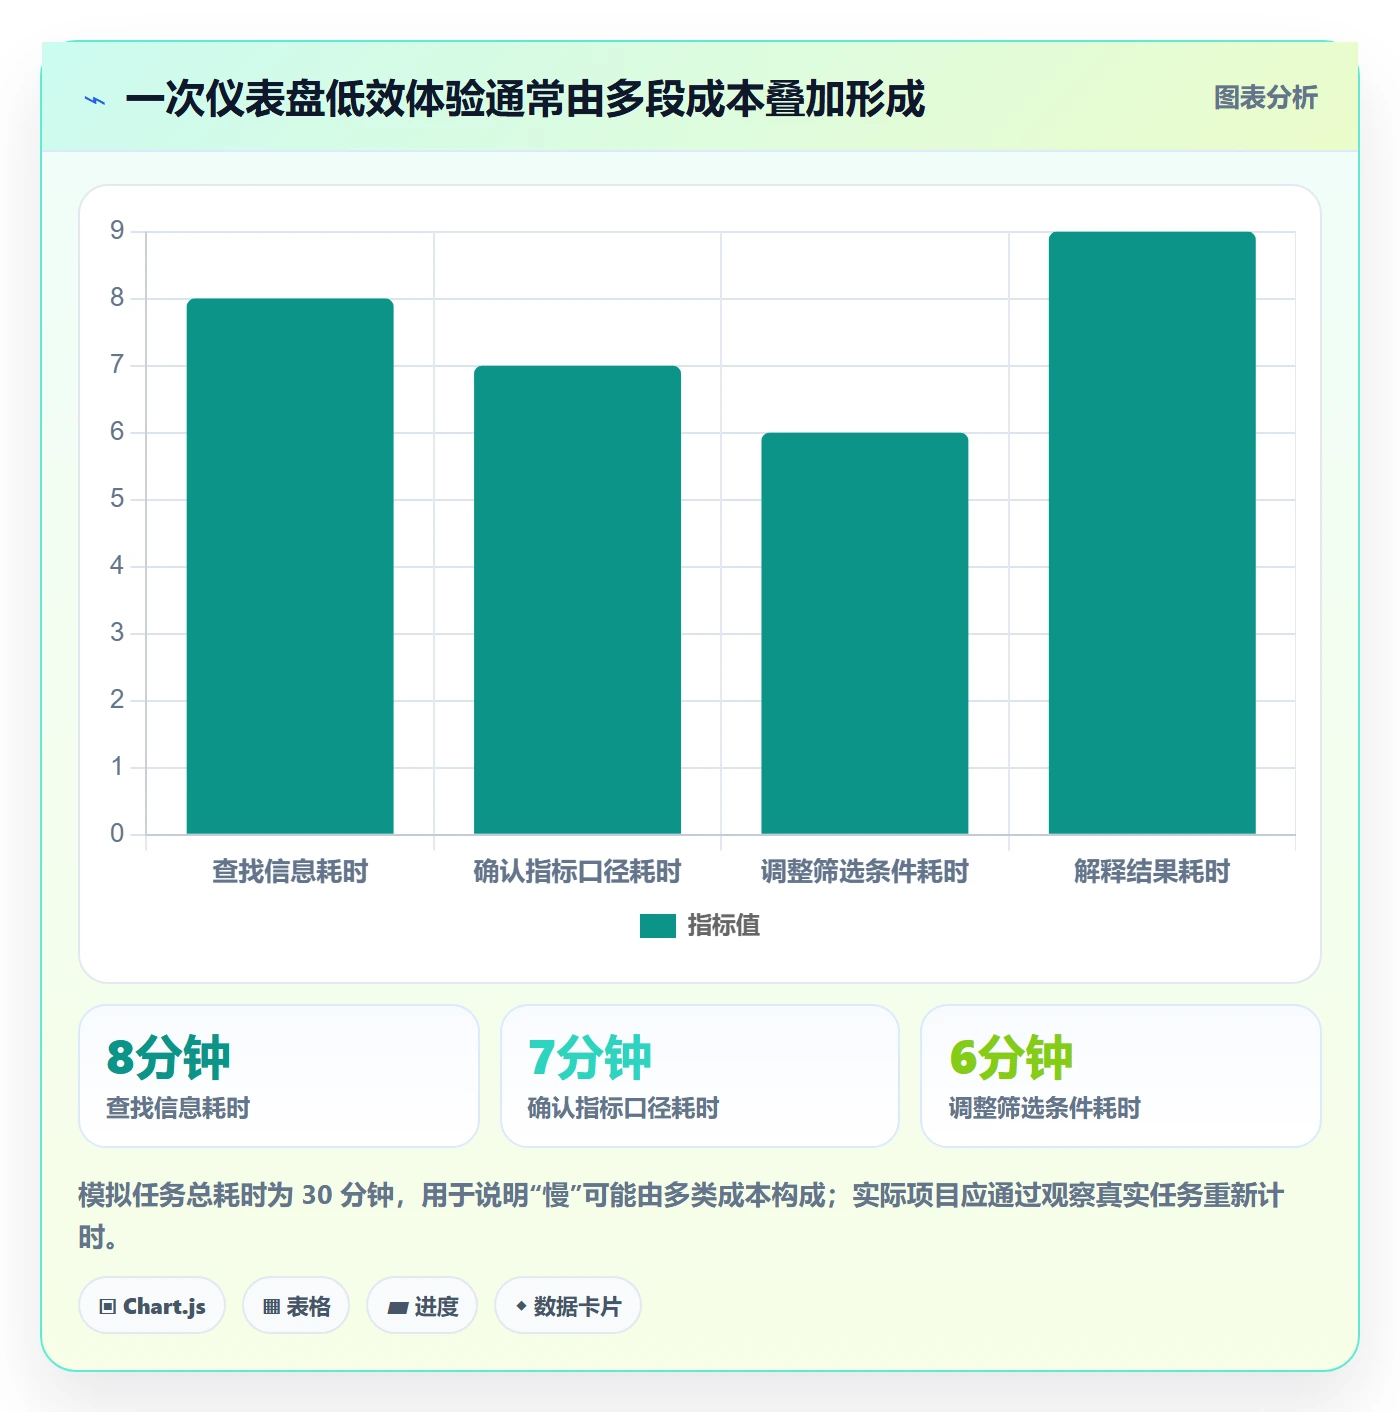The height and width of the screenshot is (1412, 1400).
Task: Click the 进度 tag chip
Action: pyautogui.click(x=422, y=1306)
